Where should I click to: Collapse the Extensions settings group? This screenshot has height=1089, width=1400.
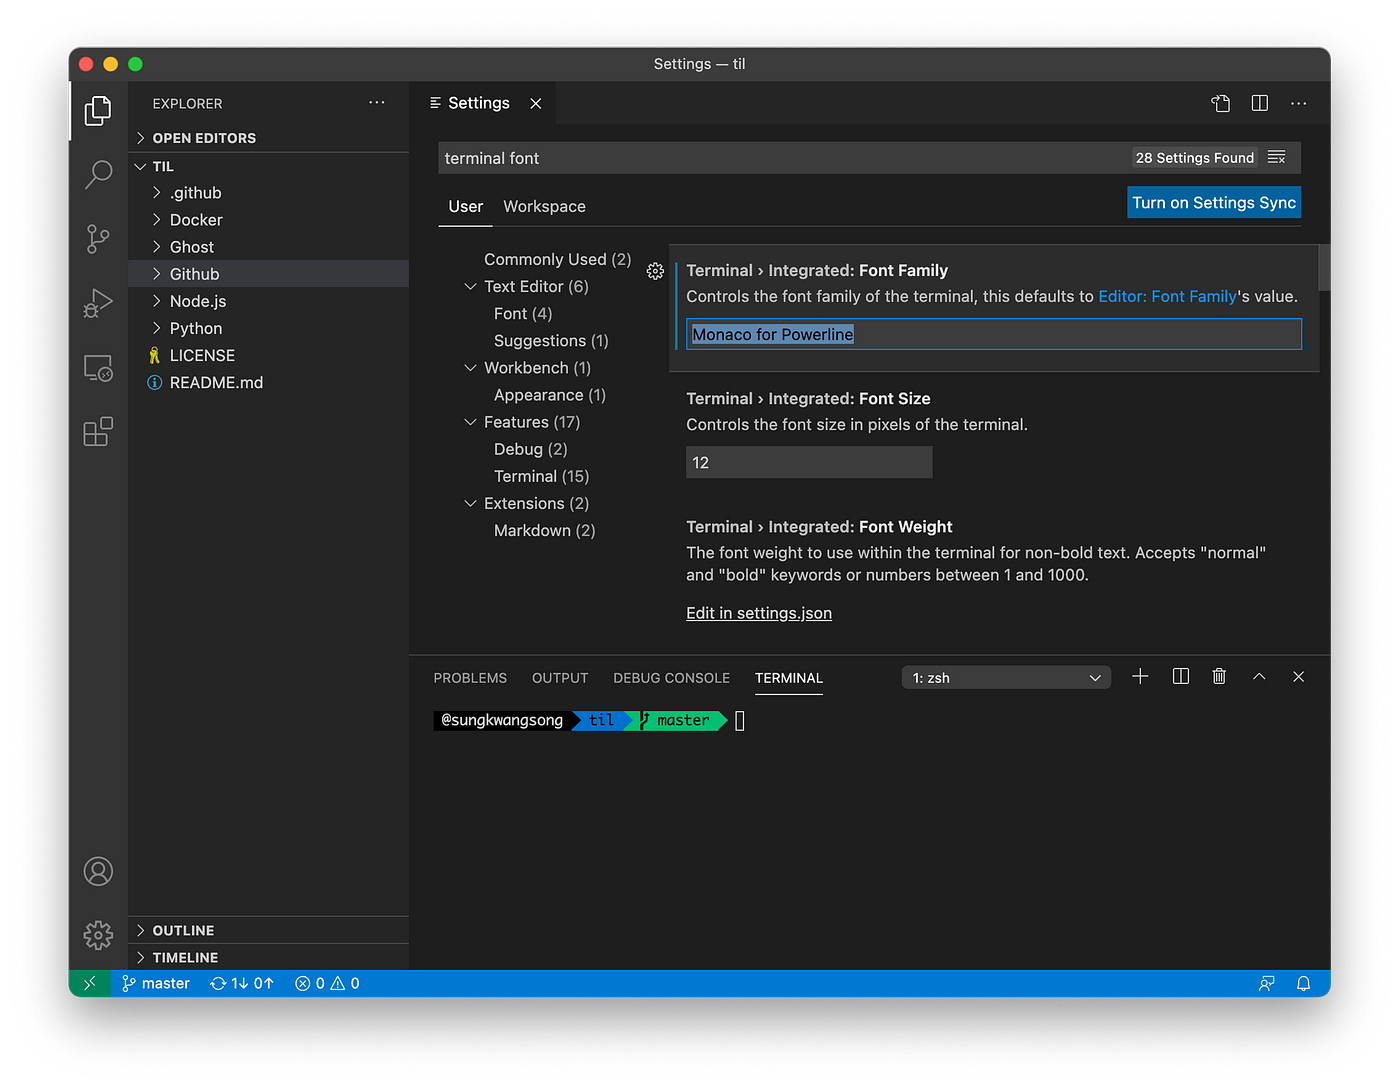(470, 503)
